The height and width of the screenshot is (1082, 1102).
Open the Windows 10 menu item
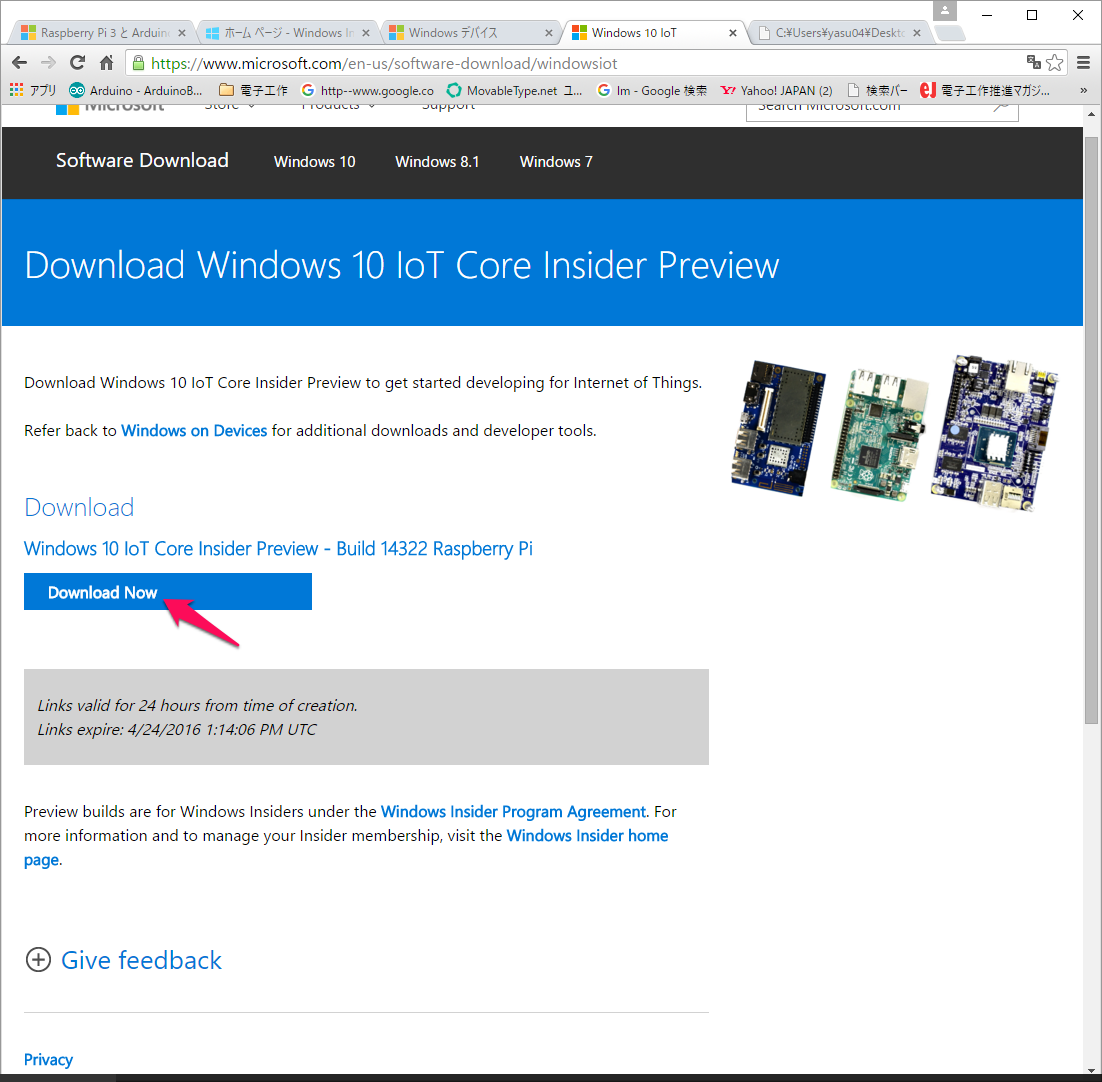pos(314,162)
